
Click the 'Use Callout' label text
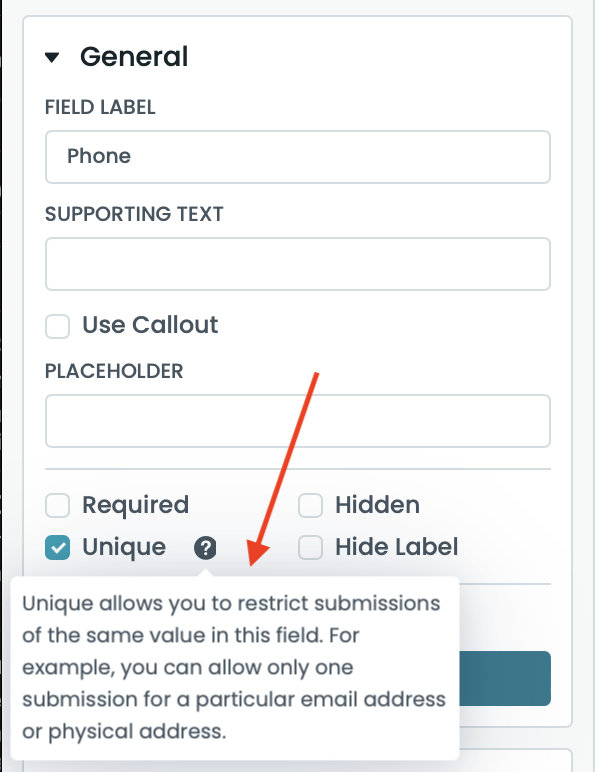(150, 325)
